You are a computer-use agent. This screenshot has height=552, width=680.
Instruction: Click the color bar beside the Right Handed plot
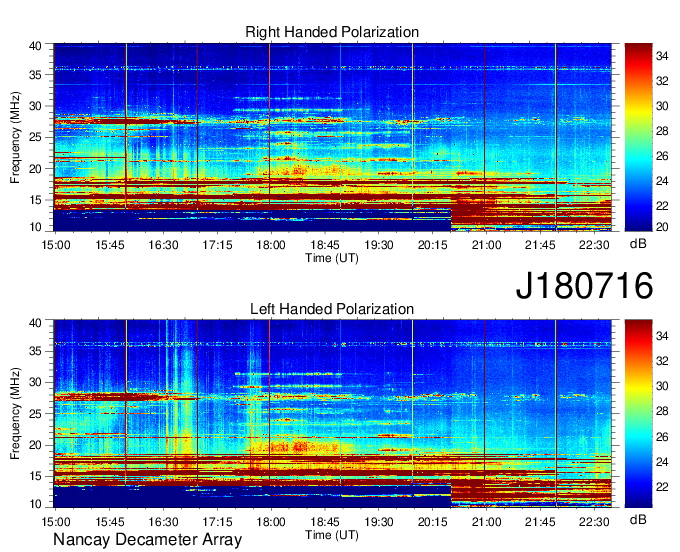tap(638, 137)
